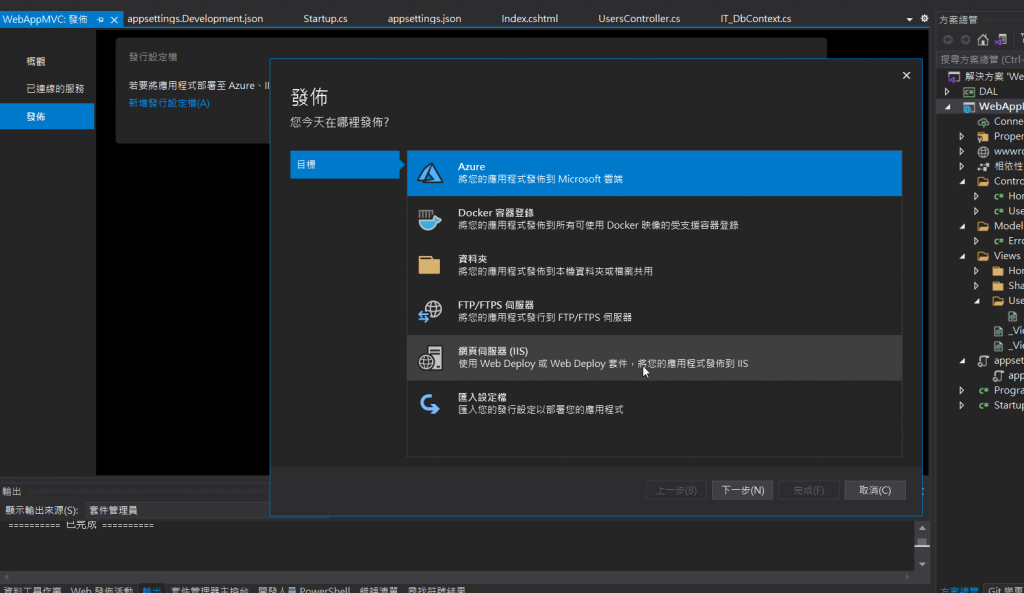Screen dimensions: 1024x593
Task: Switch to IT_DbContext.cs tab
Action: (756, 19)
